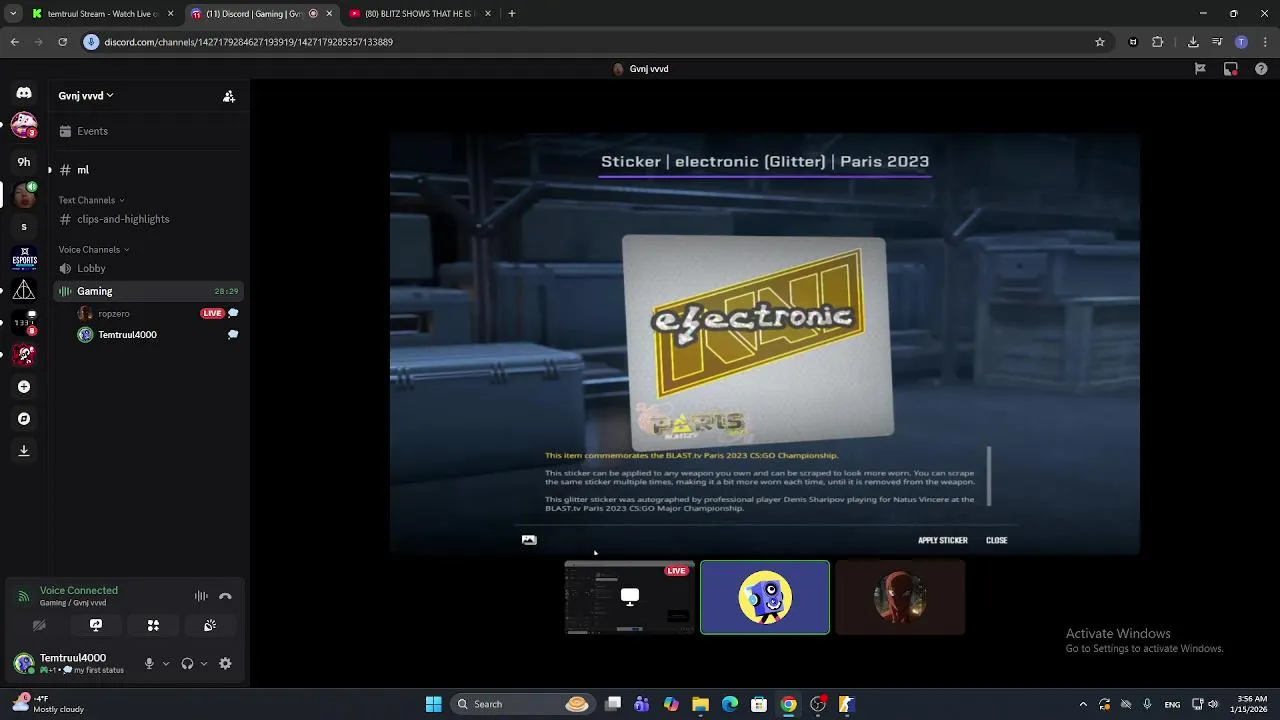
Task: Open the ml text channel
Action: click(150, 170)
